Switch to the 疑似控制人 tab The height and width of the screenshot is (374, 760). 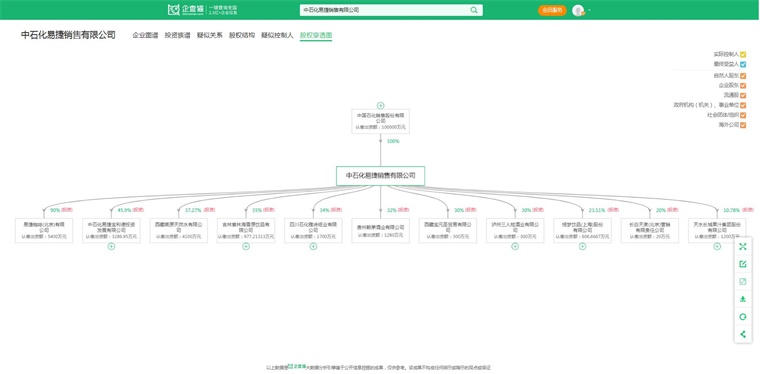click(277, 35)
